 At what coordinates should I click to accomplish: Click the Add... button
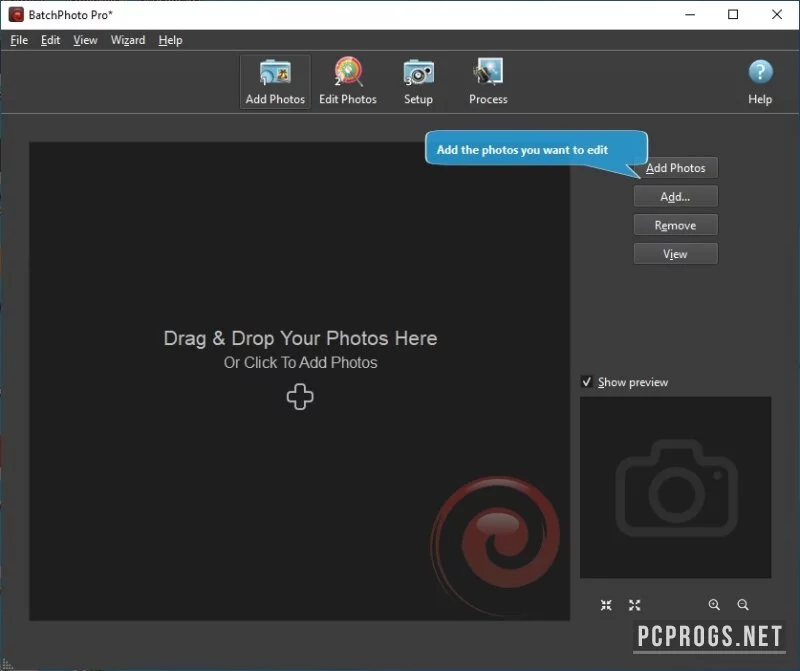coord(676,196)
